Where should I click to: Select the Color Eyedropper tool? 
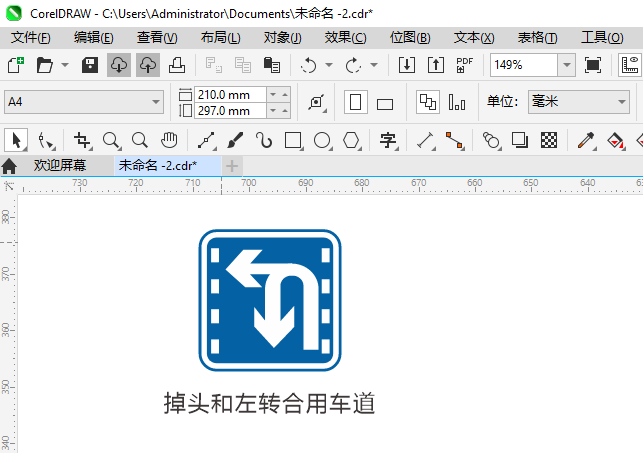tap(586, 140)
